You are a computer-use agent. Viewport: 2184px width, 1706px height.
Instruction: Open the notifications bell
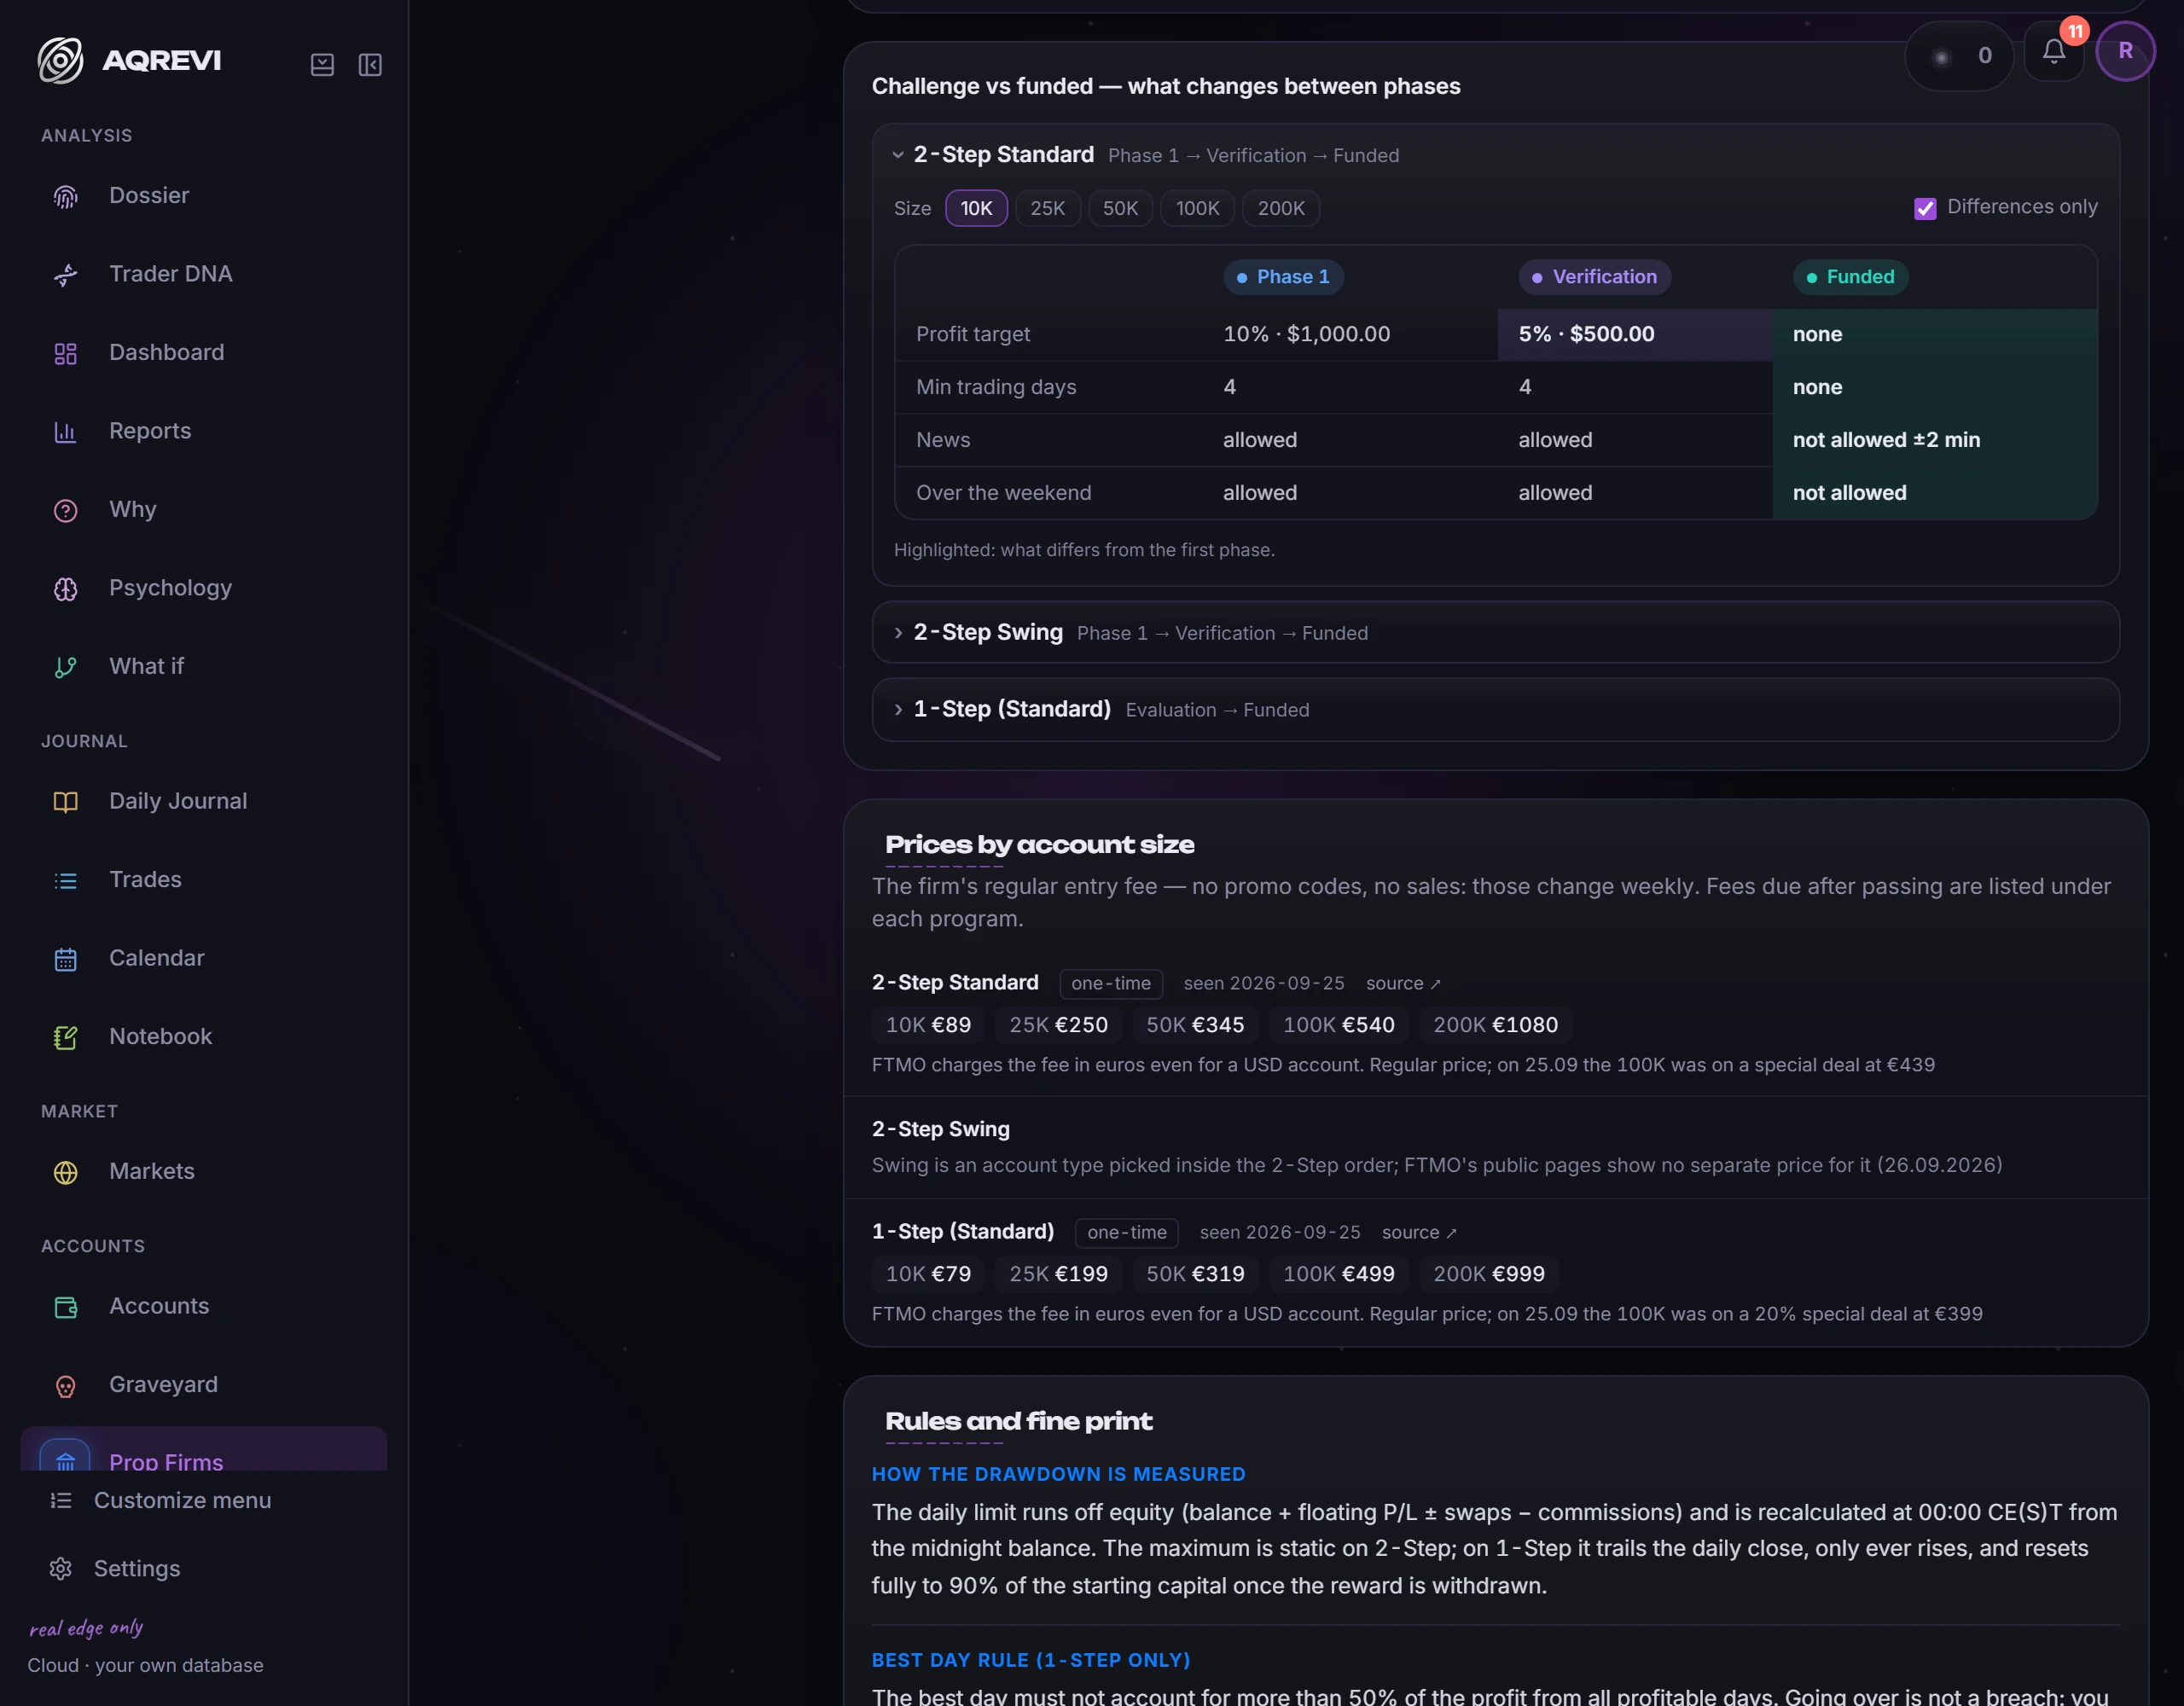2053,52
